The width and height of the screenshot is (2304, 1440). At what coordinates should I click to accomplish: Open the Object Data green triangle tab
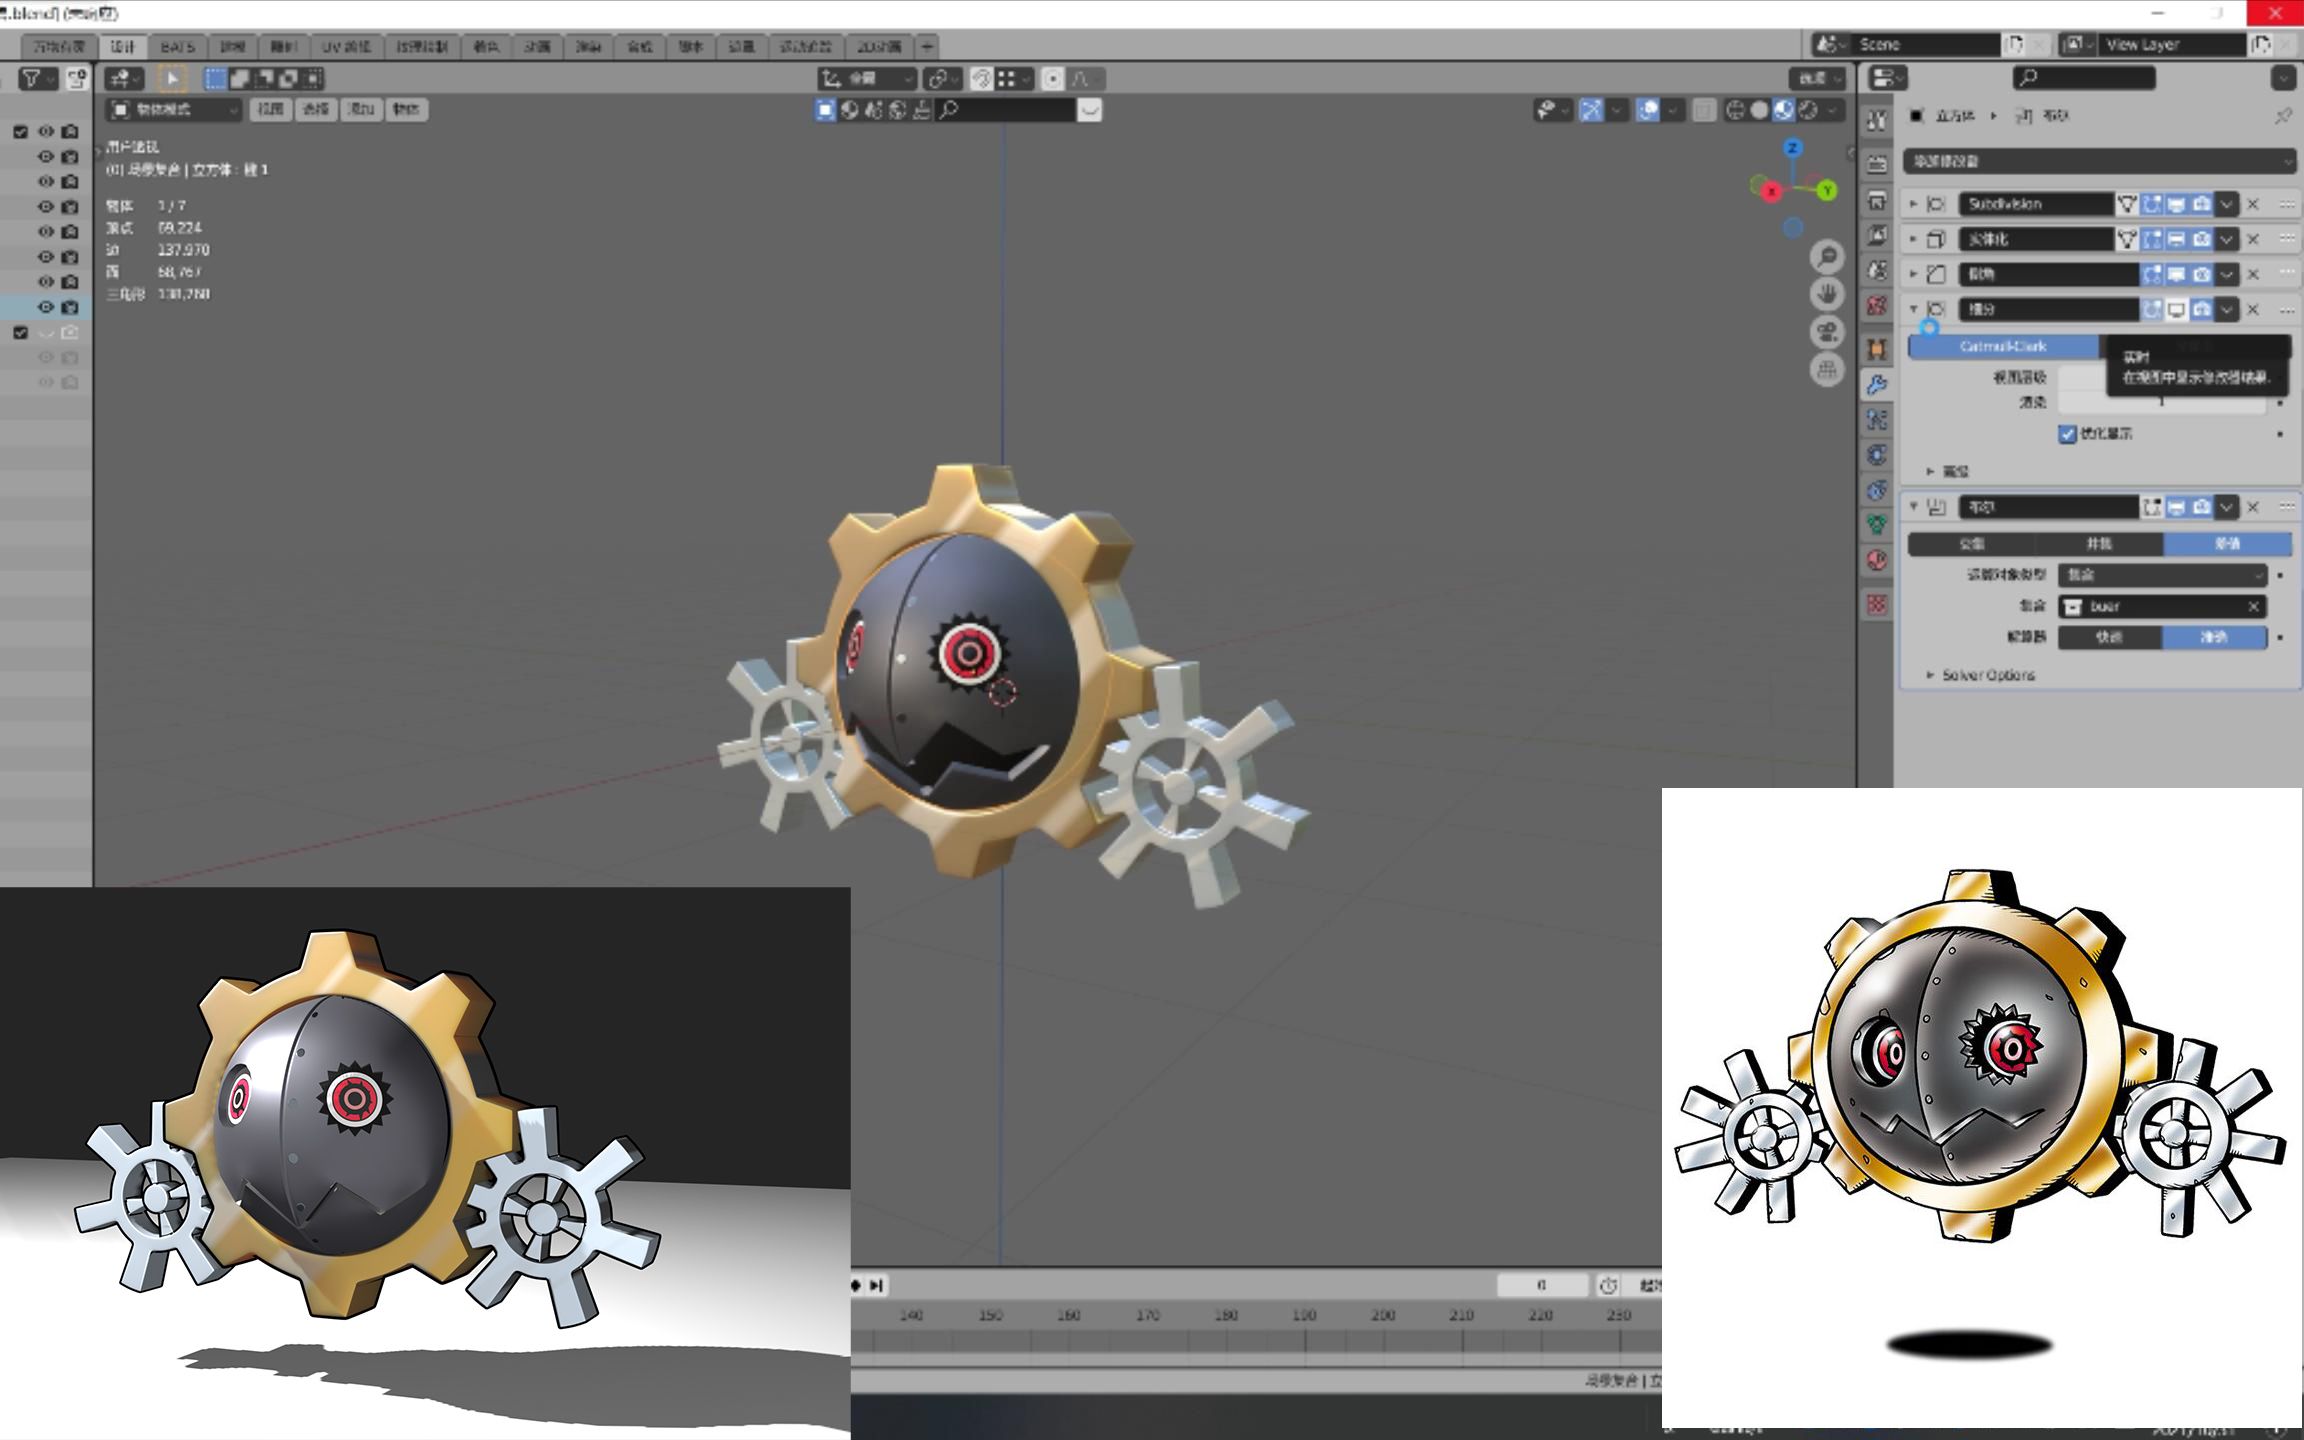pos(1877,525)
